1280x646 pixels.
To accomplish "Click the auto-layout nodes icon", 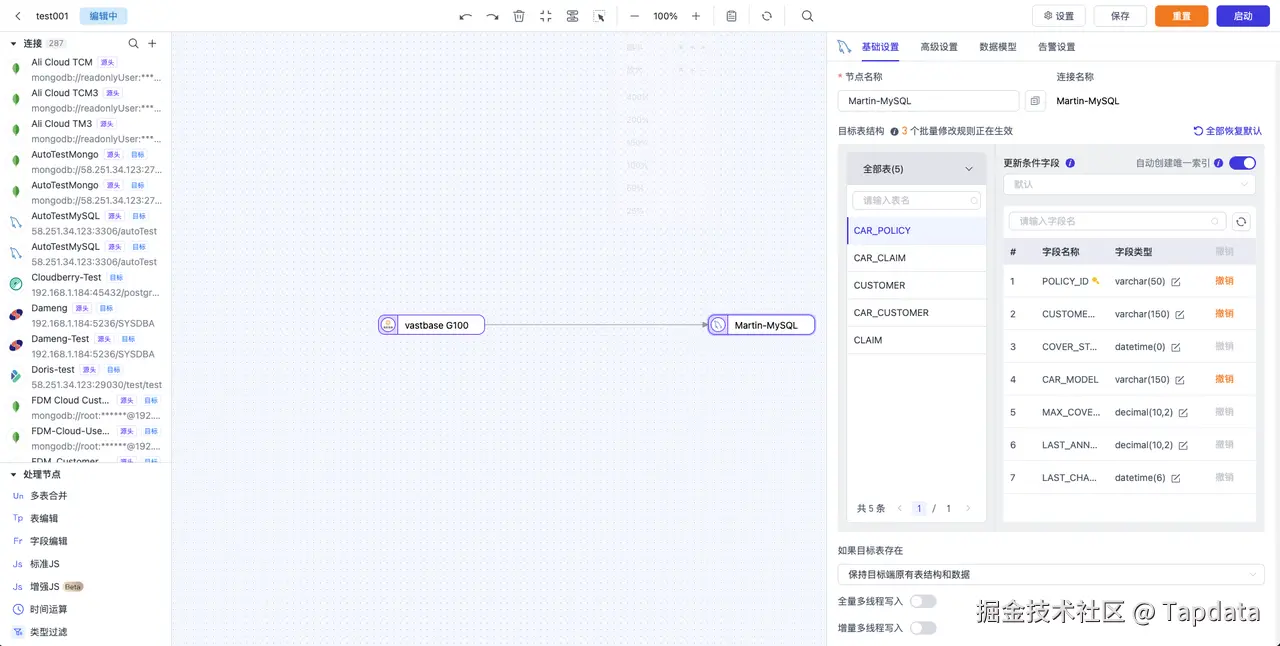I will click(572, 16).
